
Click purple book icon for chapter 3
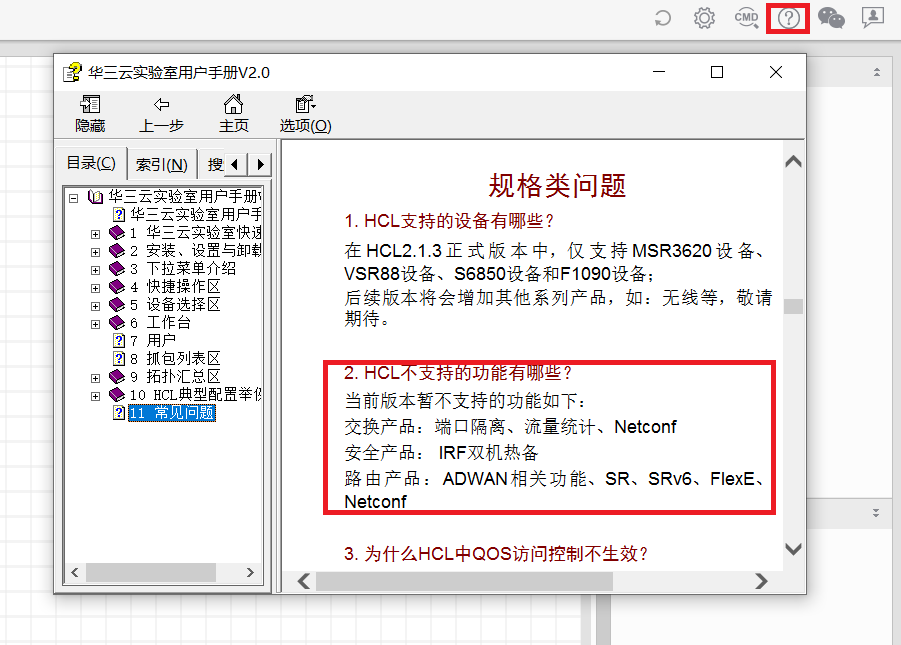pos(117,268)
